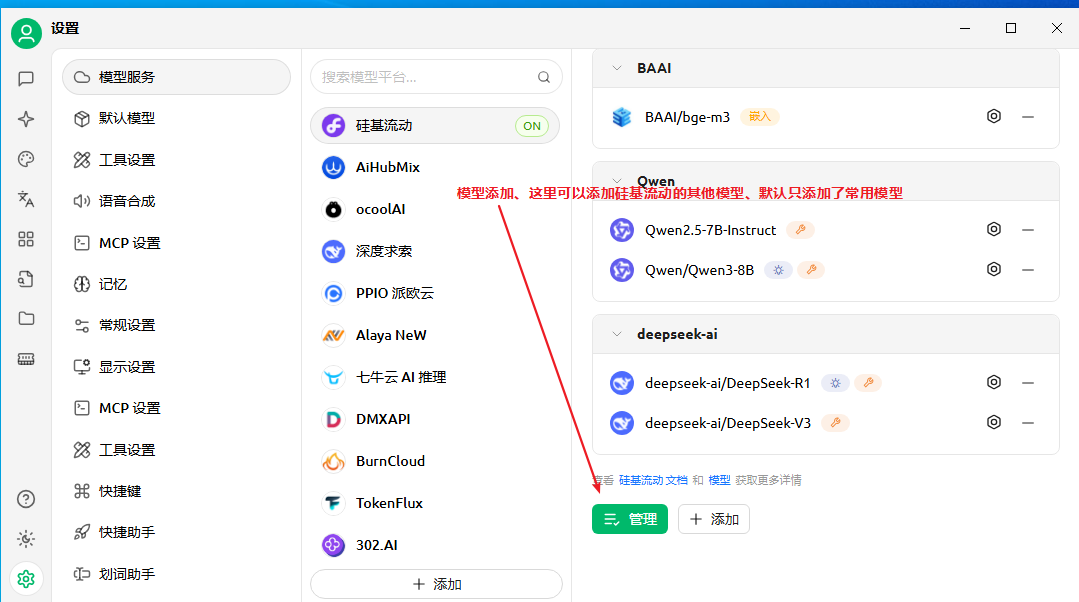The width and height of the screenshot is (1079, 602).
Task: Click 添加 button below provider list
Action: click(436, 584)
